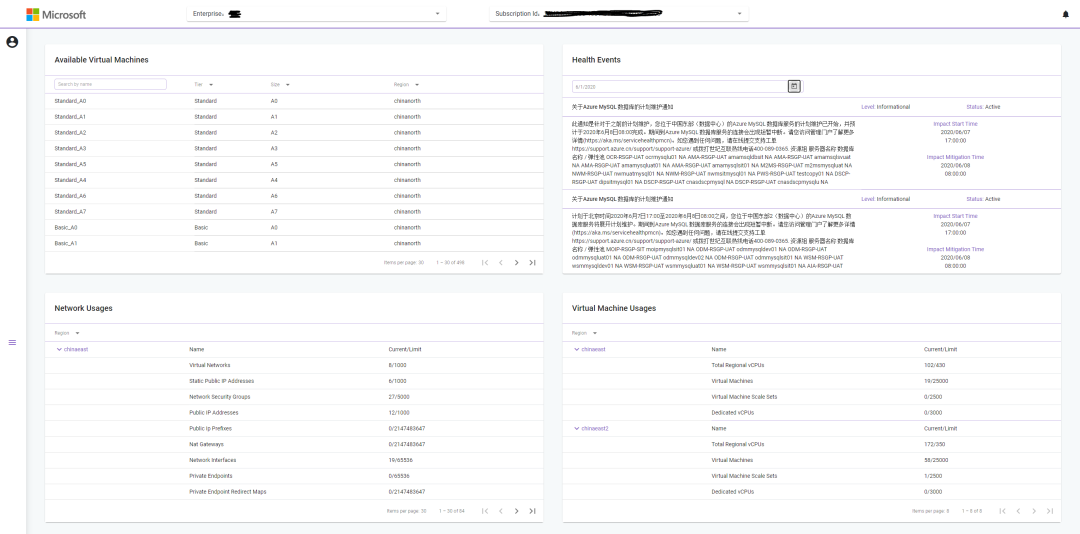Screen dimensions: 1080x534
Task: Go to first page of Available Virtual Machines
Action: tap(485, 263)
